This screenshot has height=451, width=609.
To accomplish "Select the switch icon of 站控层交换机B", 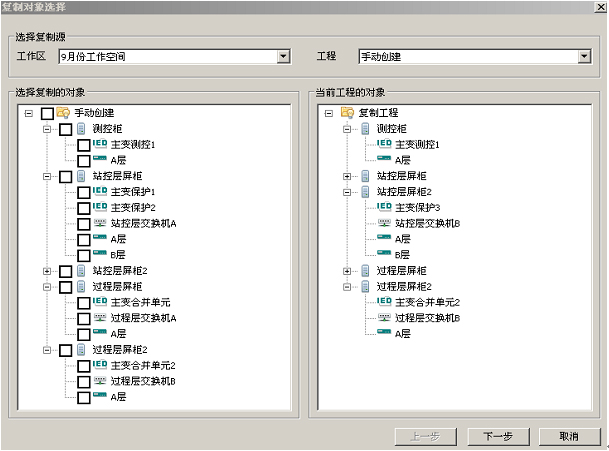I will pyautogui.click(x=383, y=223).
